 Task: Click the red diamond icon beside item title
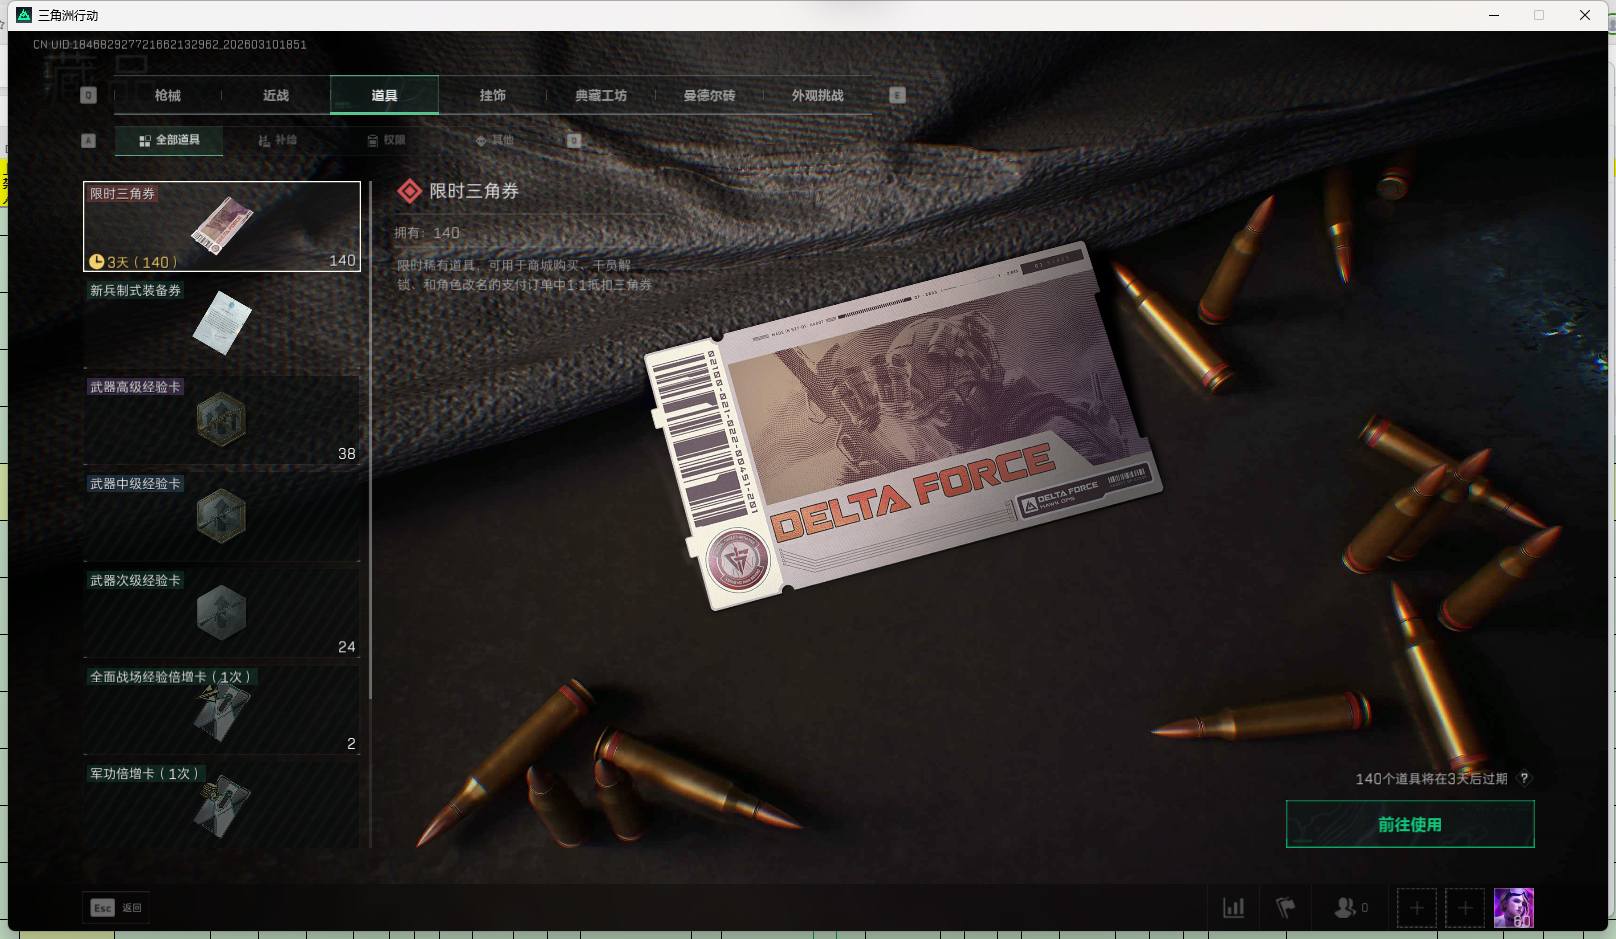409,191
